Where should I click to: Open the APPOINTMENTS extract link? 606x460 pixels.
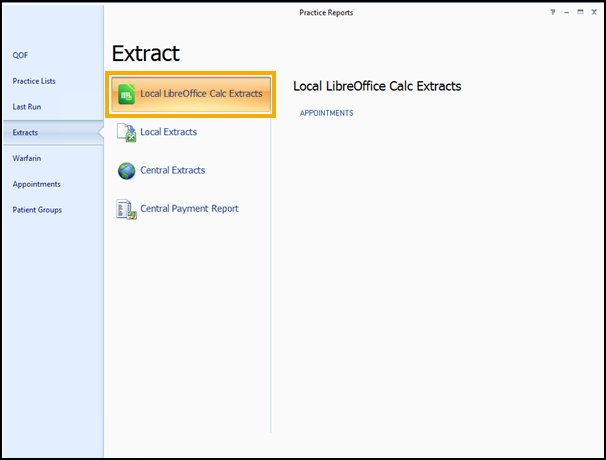point(327,113)
